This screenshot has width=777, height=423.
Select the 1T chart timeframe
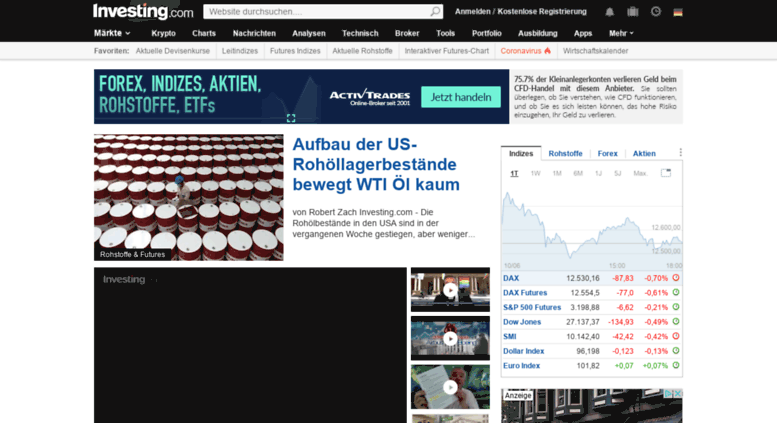pyautogui.click(x=514, y=173)
